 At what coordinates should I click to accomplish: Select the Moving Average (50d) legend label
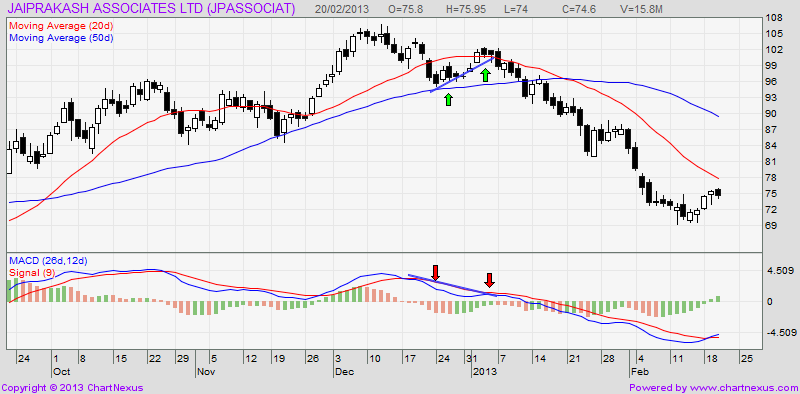point(61,38)
